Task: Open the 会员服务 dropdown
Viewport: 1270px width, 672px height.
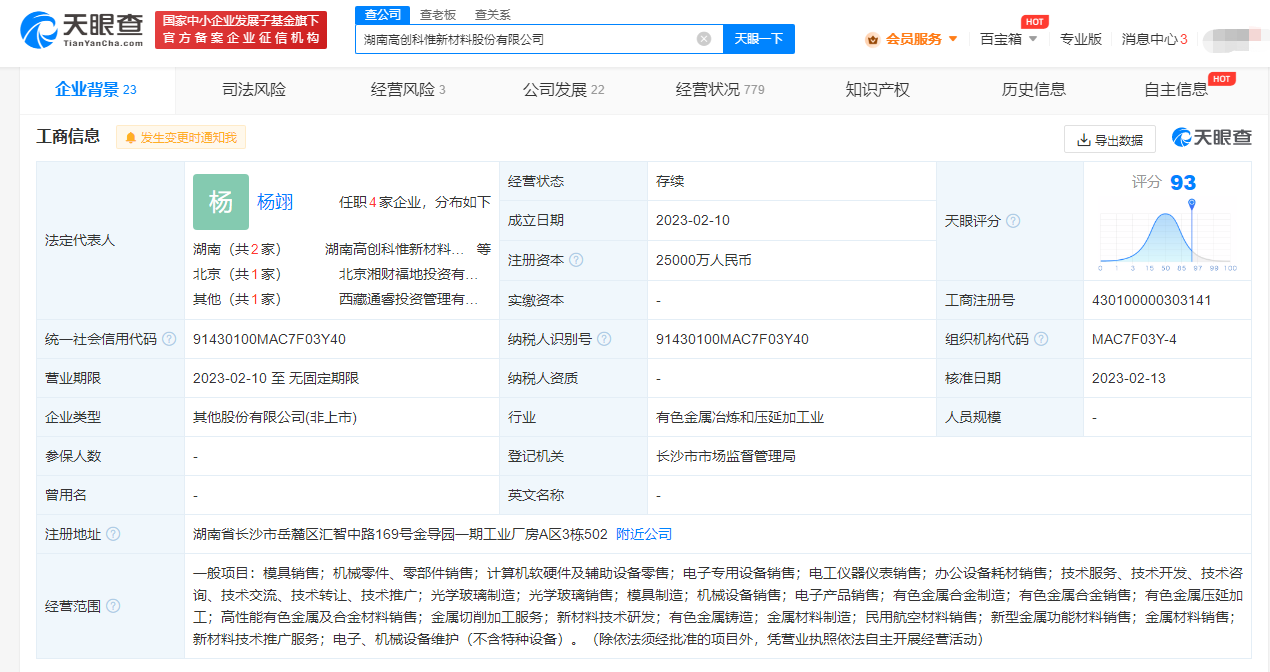Action: 911,39
